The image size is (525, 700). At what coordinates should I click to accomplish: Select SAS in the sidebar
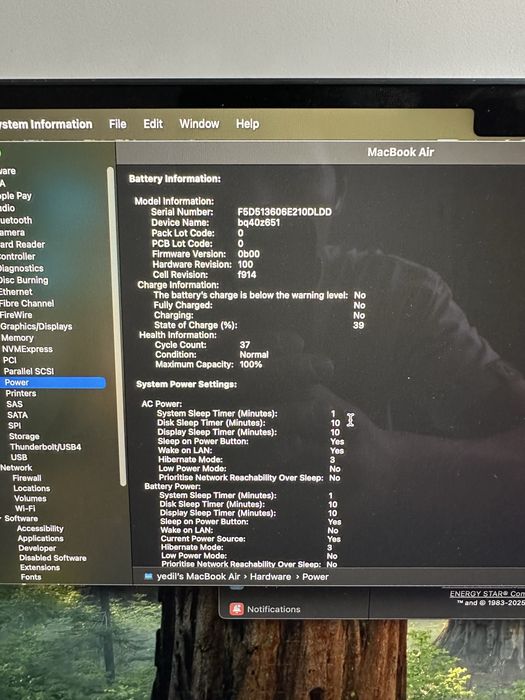[14, 404]
